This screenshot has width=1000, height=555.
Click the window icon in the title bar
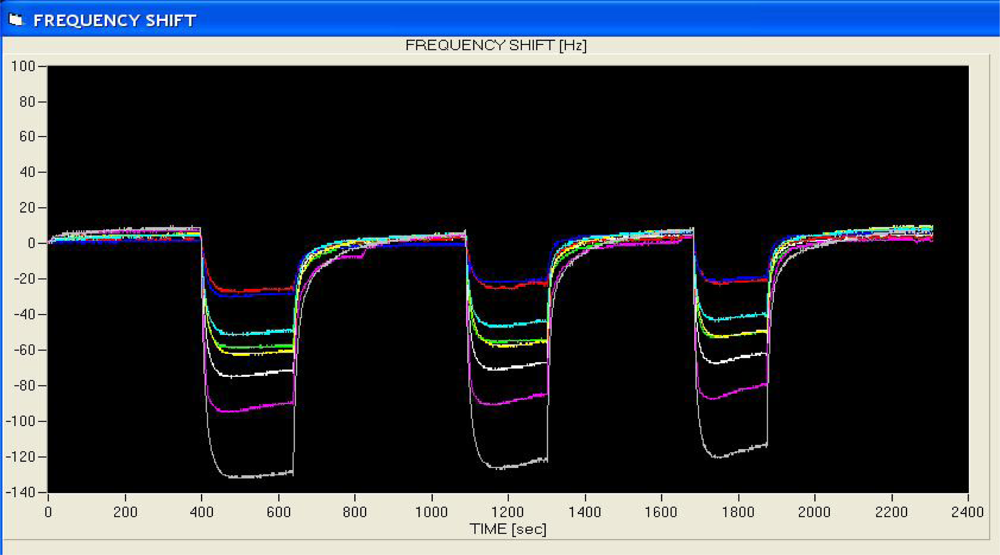15,20
